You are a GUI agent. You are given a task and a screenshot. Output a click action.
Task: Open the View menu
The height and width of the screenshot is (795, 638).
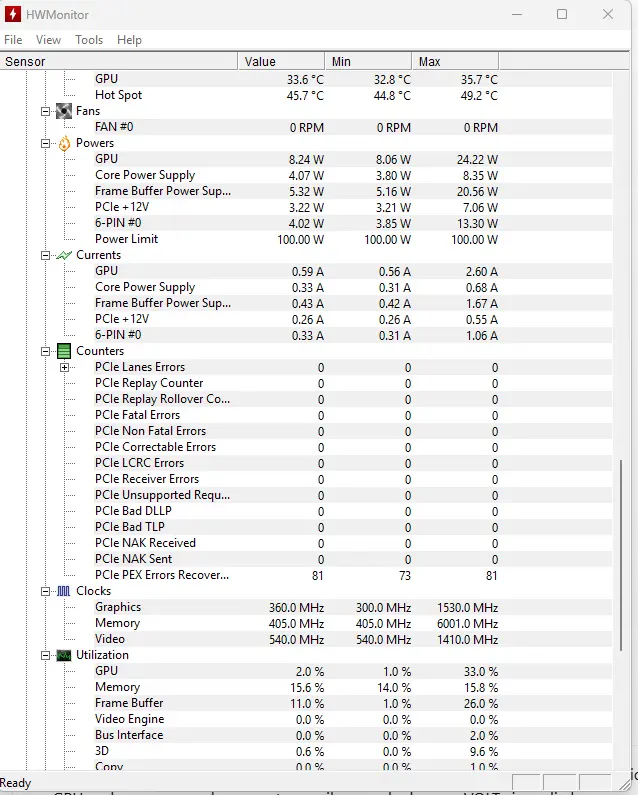48,40
